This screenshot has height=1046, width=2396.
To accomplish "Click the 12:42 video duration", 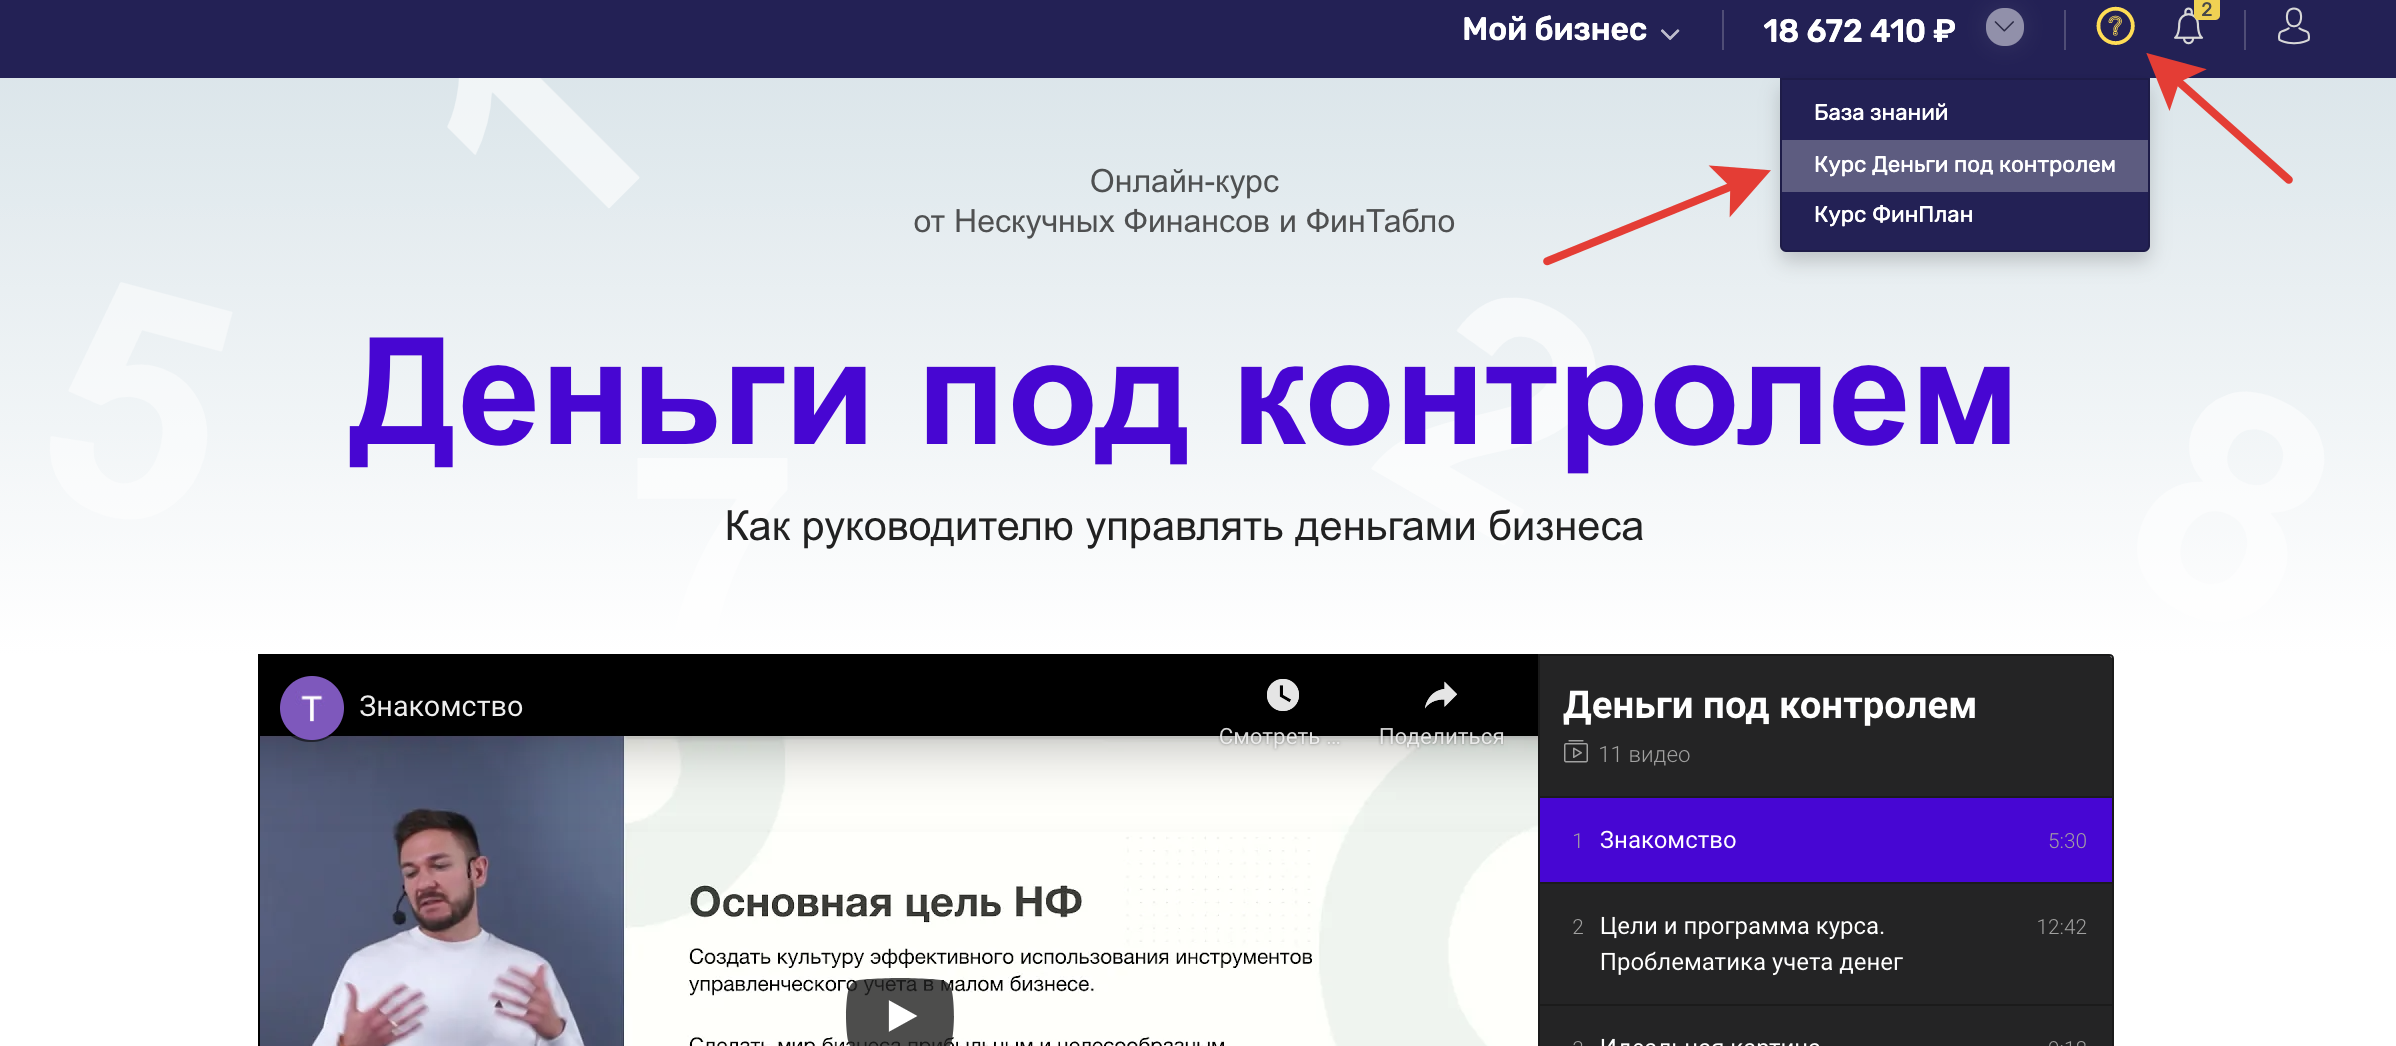I will [x=2061, y=927].
